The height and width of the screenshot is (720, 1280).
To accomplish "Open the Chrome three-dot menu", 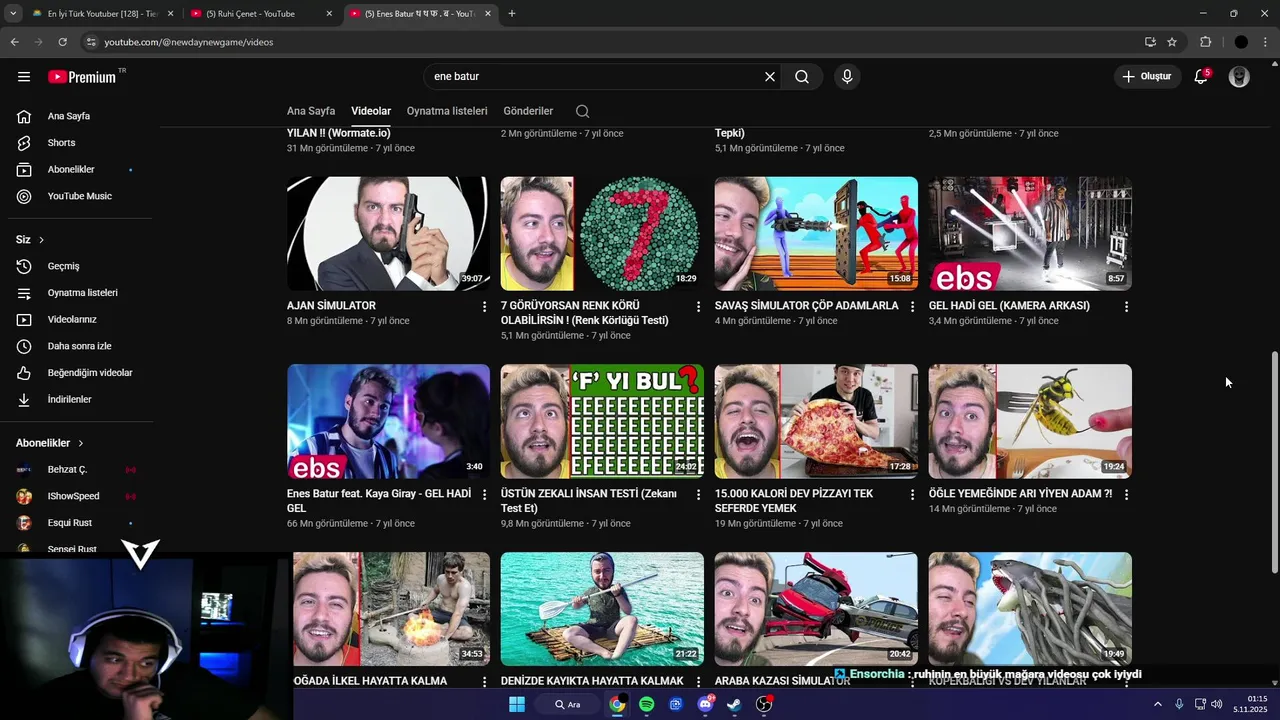I will click(1266, 42).
